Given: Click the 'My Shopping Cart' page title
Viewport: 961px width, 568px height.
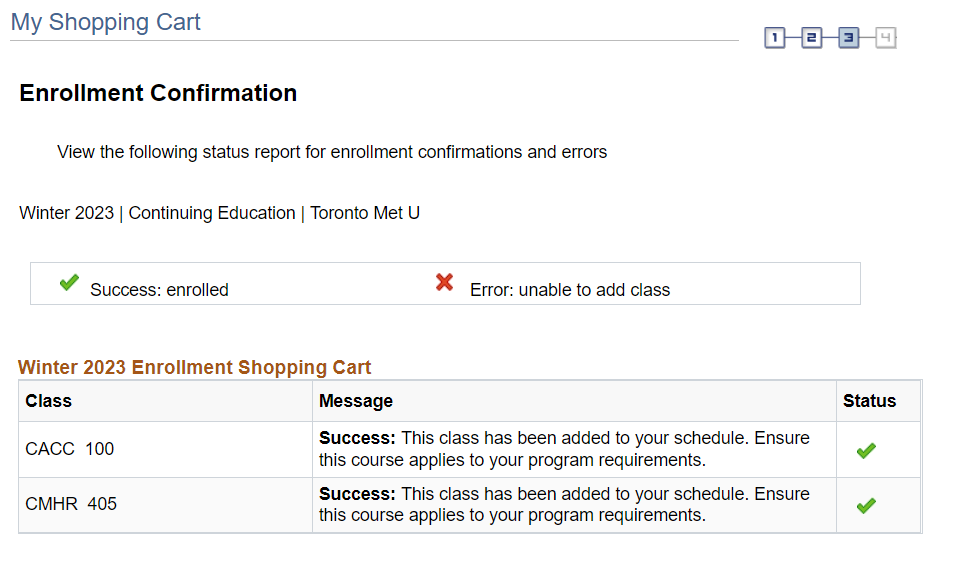Looking at the screenshot, I should (x=106, y=22).
